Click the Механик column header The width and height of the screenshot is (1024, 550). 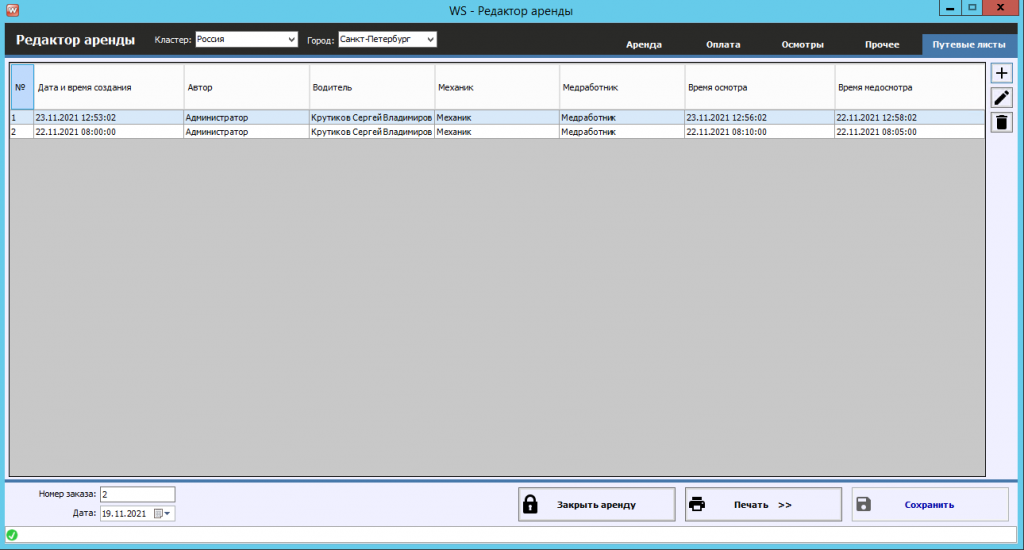click(x=497, y=87)
